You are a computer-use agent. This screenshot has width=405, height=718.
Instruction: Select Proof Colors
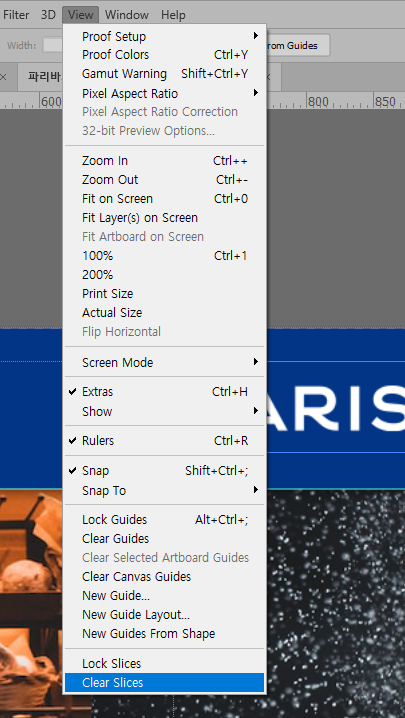[164, 55]
